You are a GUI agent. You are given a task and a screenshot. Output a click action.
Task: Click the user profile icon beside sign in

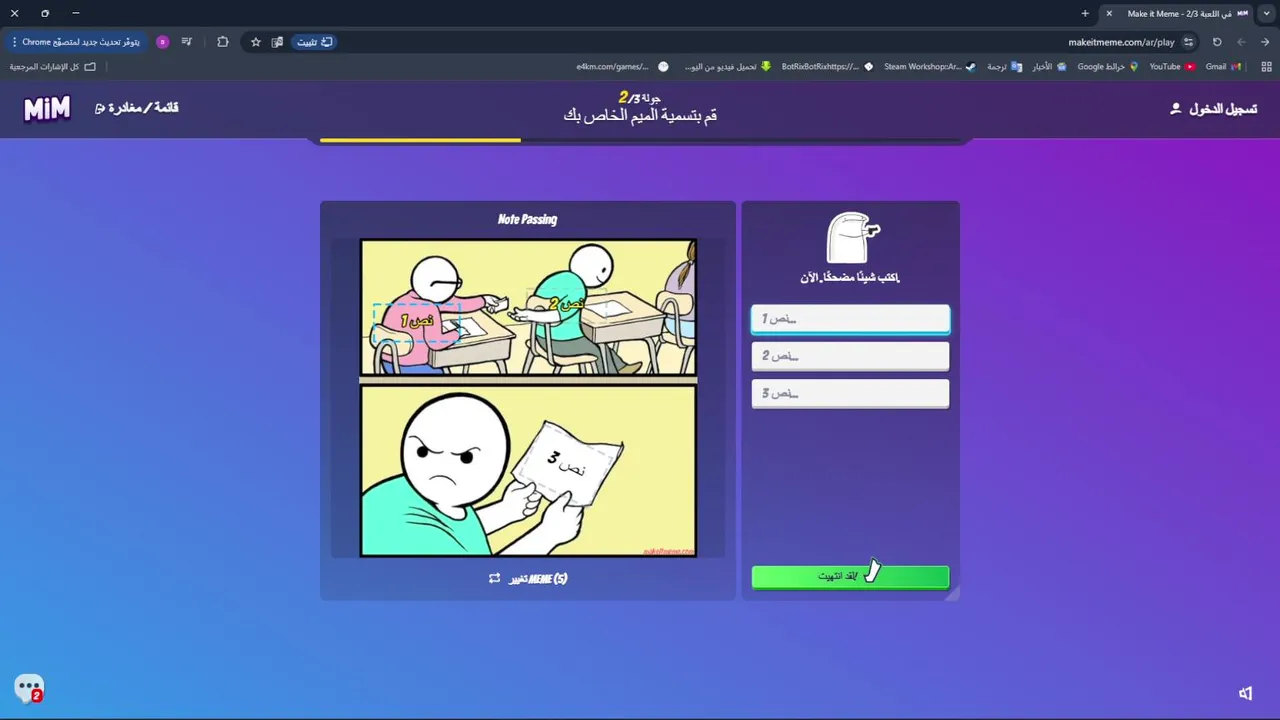coord(1175,108)
